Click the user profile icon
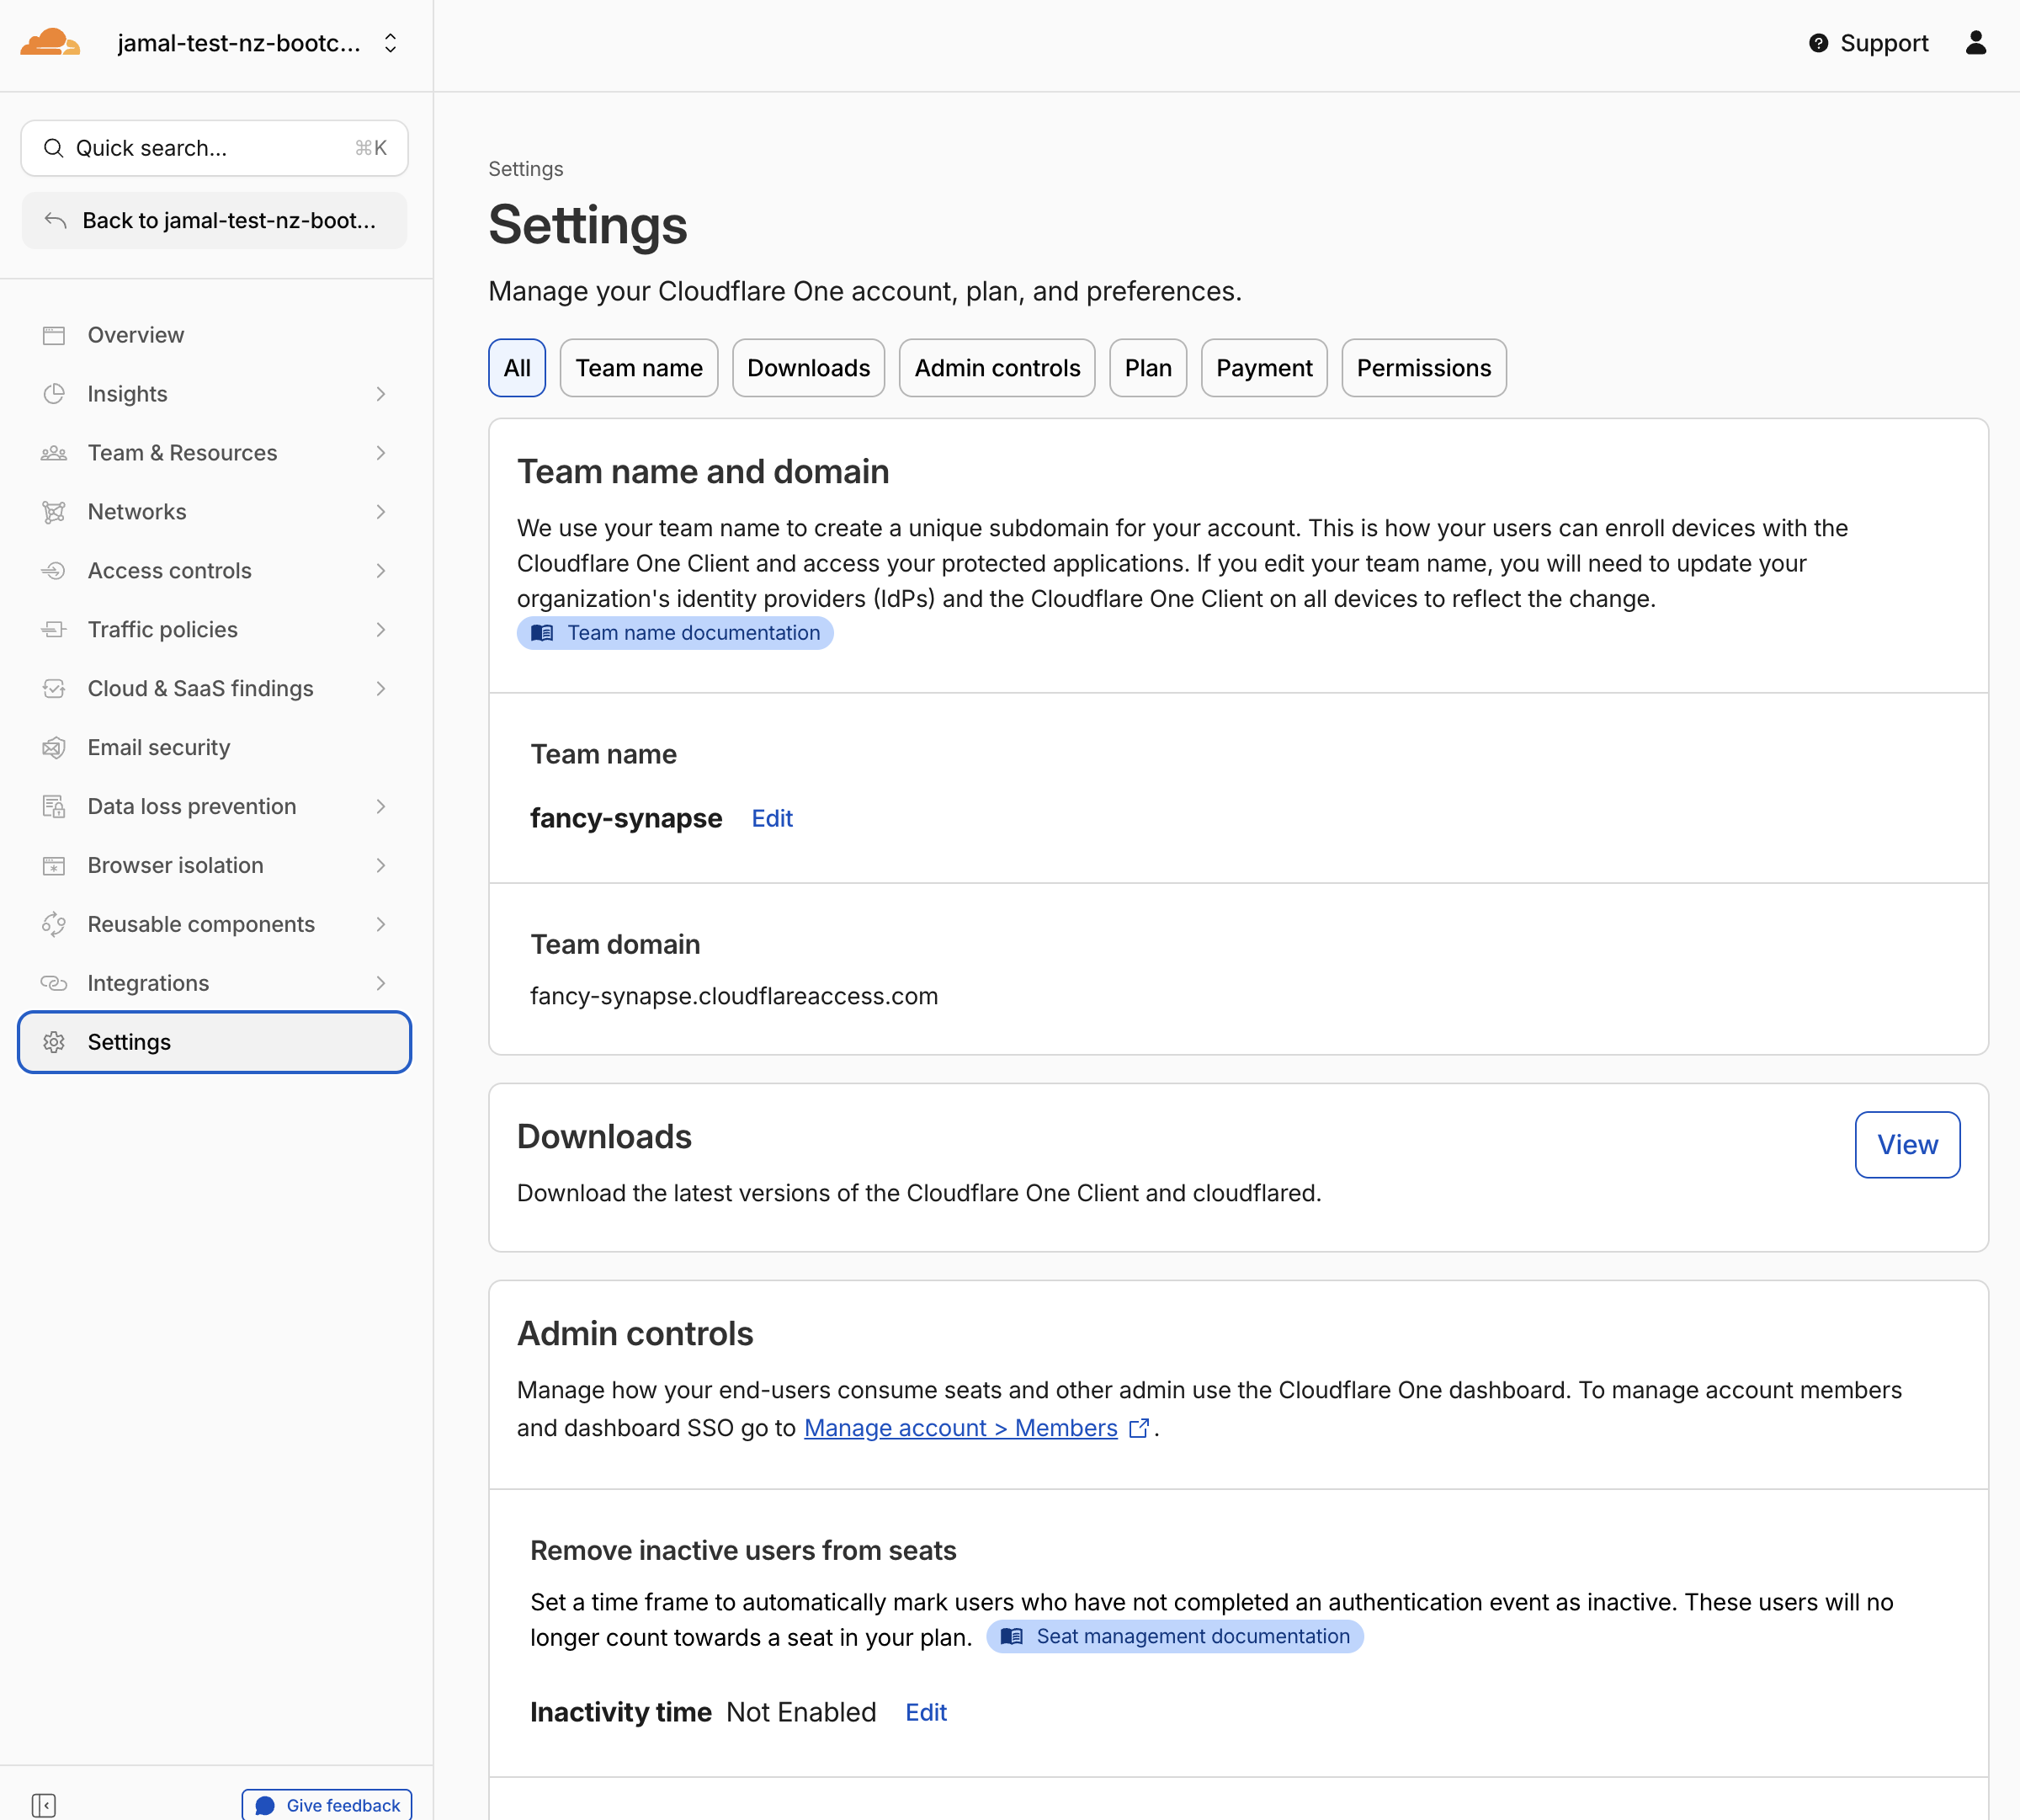Viewport: 2020px width, 1820px height. coord(1975,43)
